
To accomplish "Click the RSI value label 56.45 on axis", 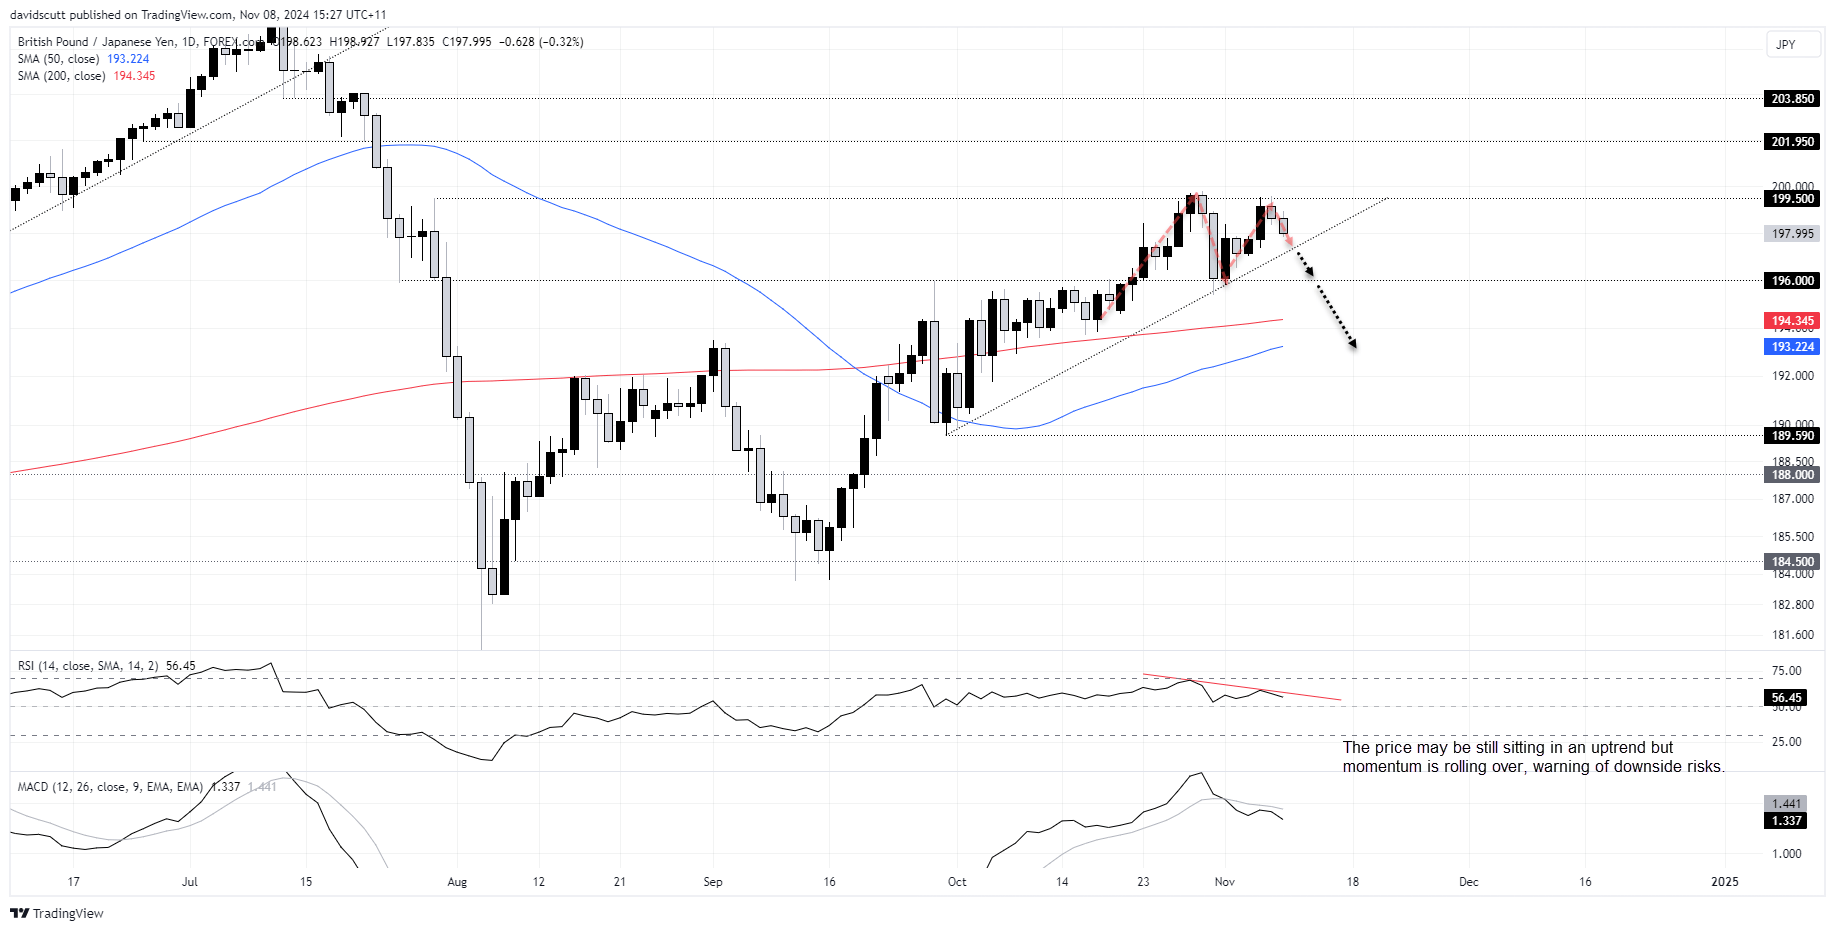I will point(1786,698).
